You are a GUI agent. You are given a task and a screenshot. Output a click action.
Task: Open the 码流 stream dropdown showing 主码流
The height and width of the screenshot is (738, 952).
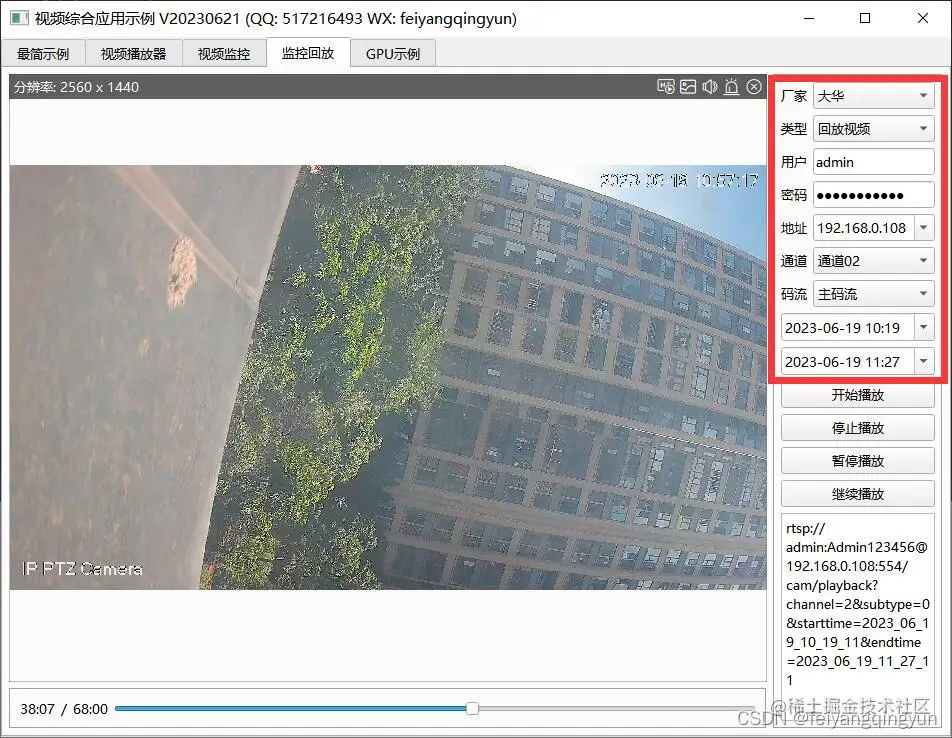pos(873,294)
